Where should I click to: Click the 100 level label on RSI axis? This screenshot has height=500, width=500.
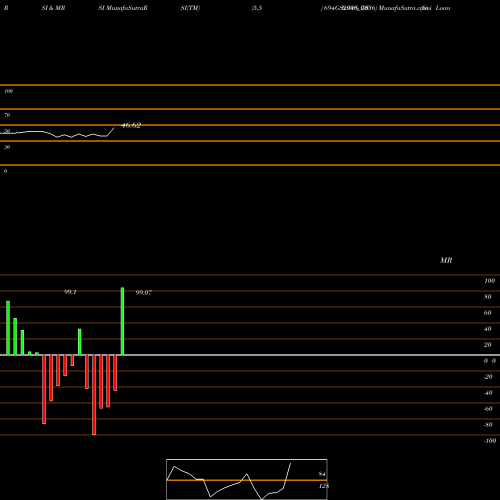click(8, 91)
